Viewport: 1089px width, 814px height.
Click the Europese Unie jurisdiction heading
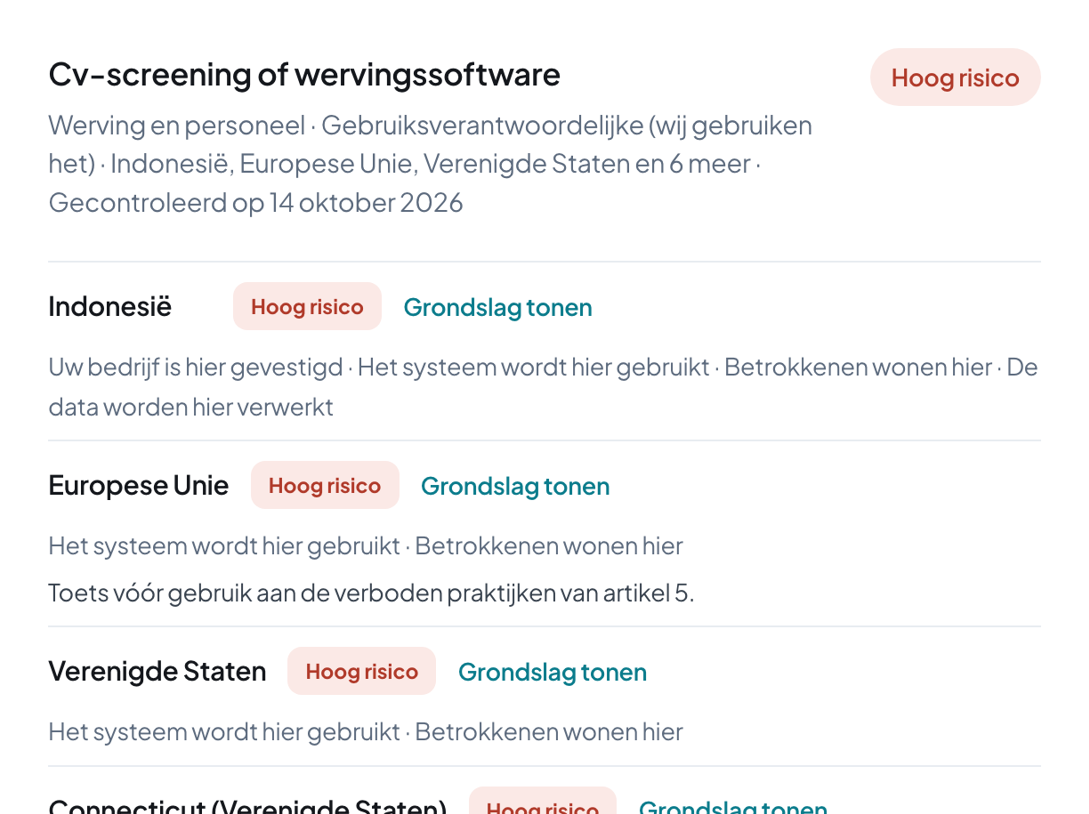[x=138, y=485]
